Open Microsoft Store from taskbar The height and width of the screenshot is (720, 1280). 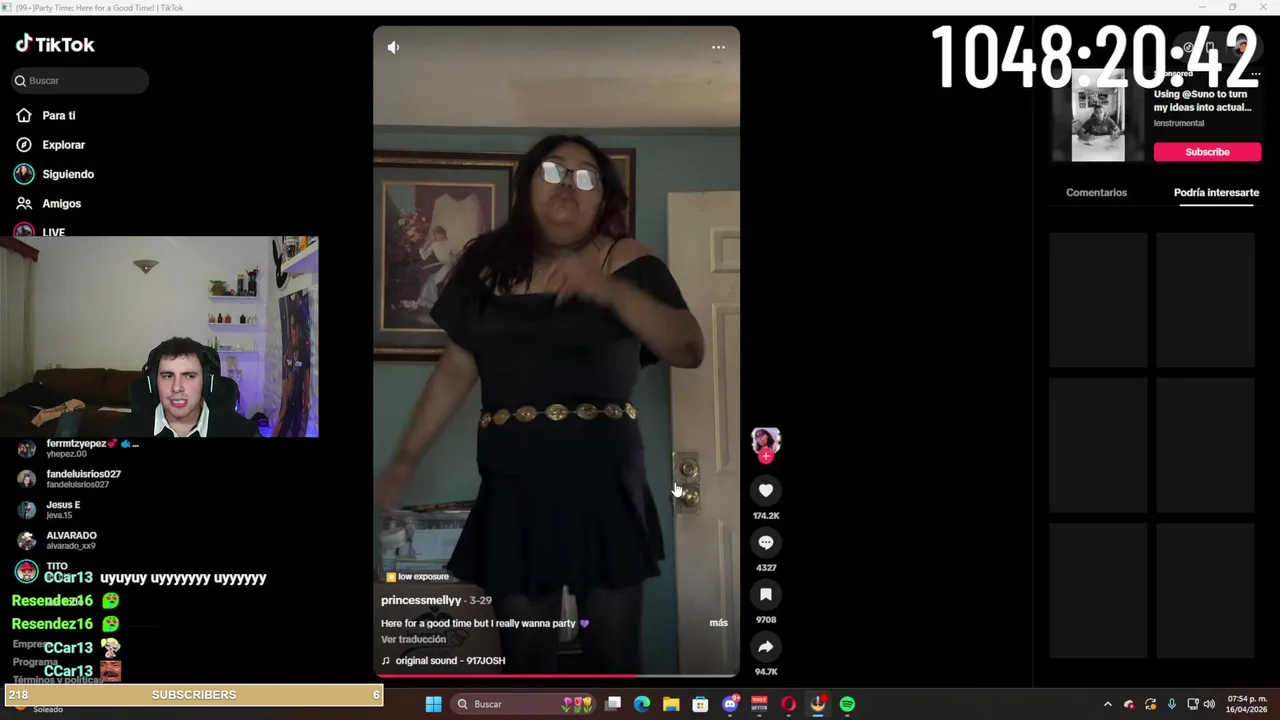click(x=700, y=704)
